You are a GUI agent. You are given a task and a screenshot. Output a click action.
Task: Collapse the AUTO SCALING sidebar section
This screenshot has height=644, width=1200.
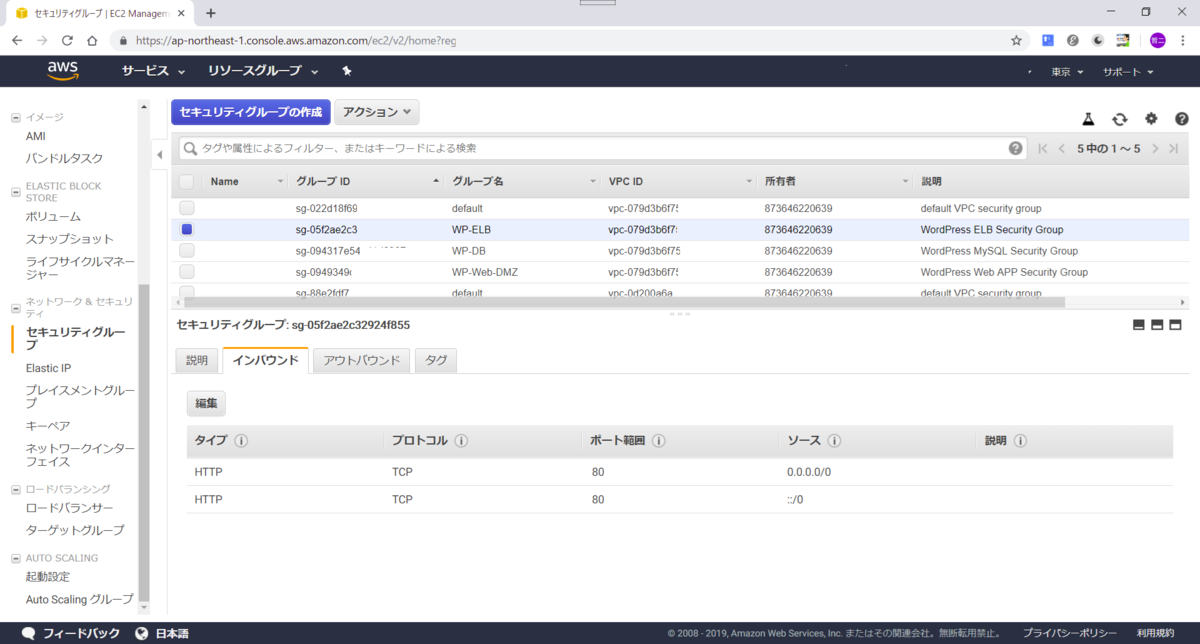click(15, 558)
